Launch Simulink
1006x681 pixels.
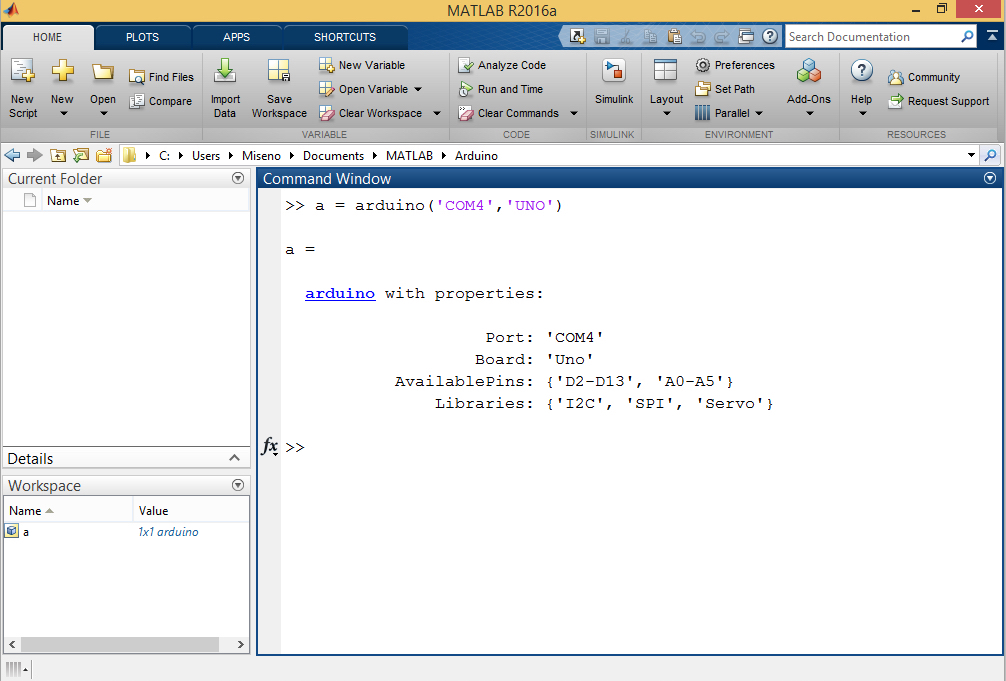(614, 82)
